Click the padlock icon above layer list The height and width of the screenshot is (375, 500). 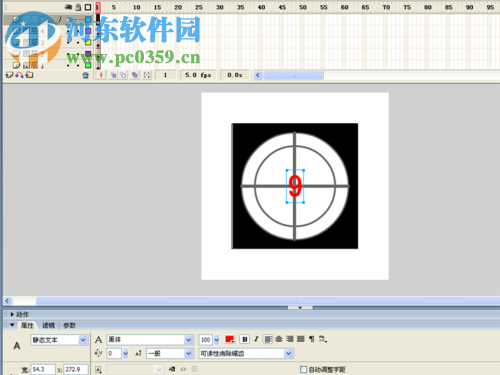(x=78, y=7)
